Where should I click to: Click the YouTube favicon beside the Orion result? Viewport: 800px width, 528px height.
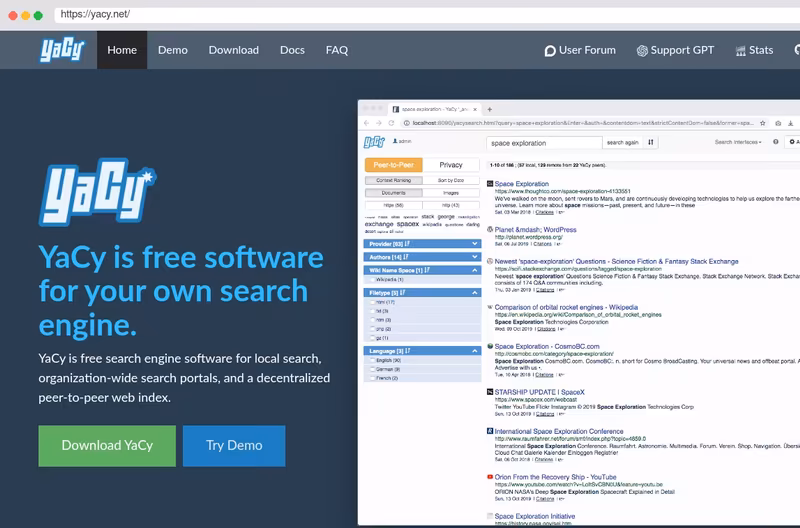pyautogui.click(x=490, y=477)
